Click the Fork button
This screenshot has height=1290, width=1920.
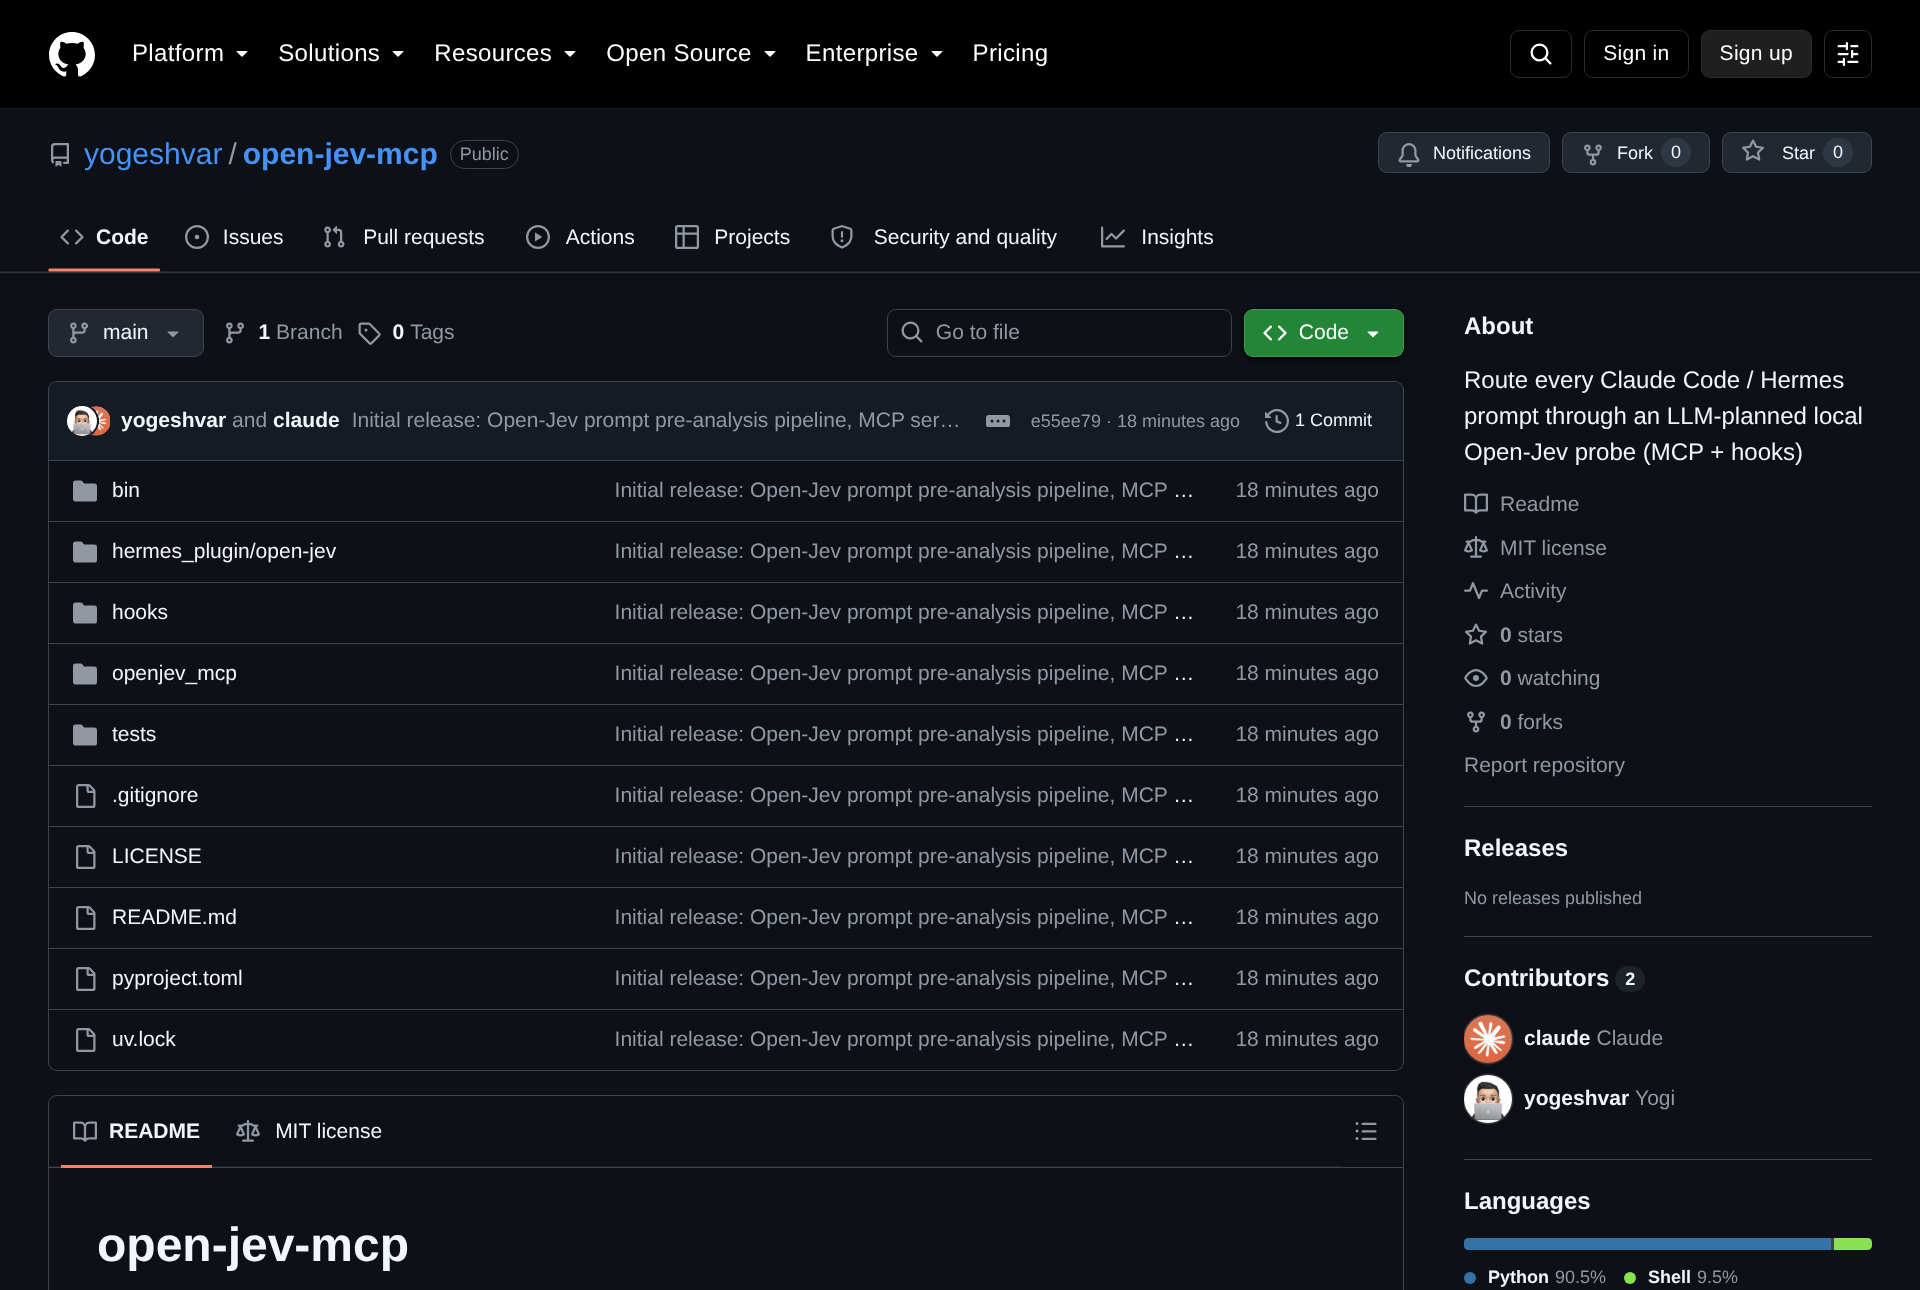coord(1636,153)
